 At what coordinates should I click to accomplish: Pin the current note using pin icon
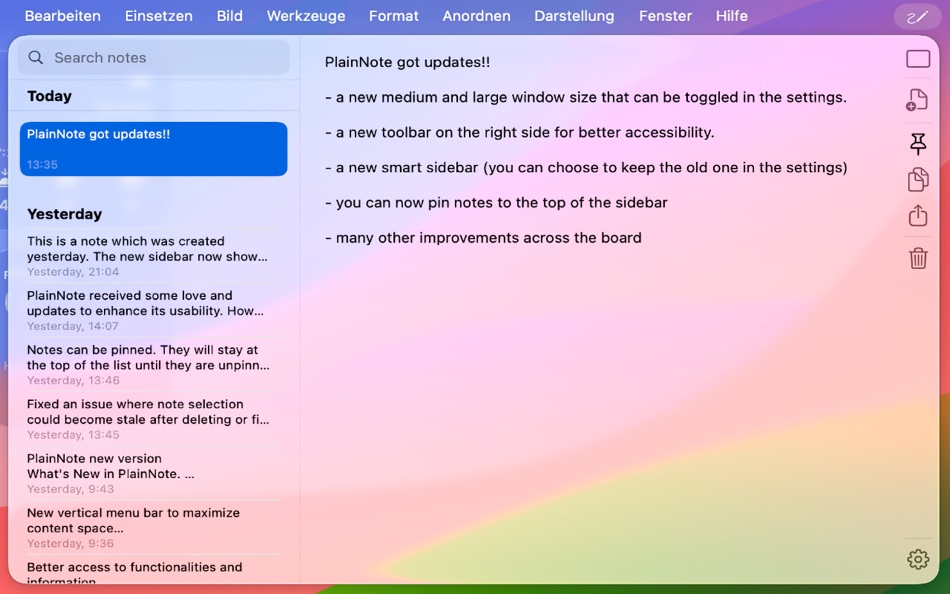(918, 144)
